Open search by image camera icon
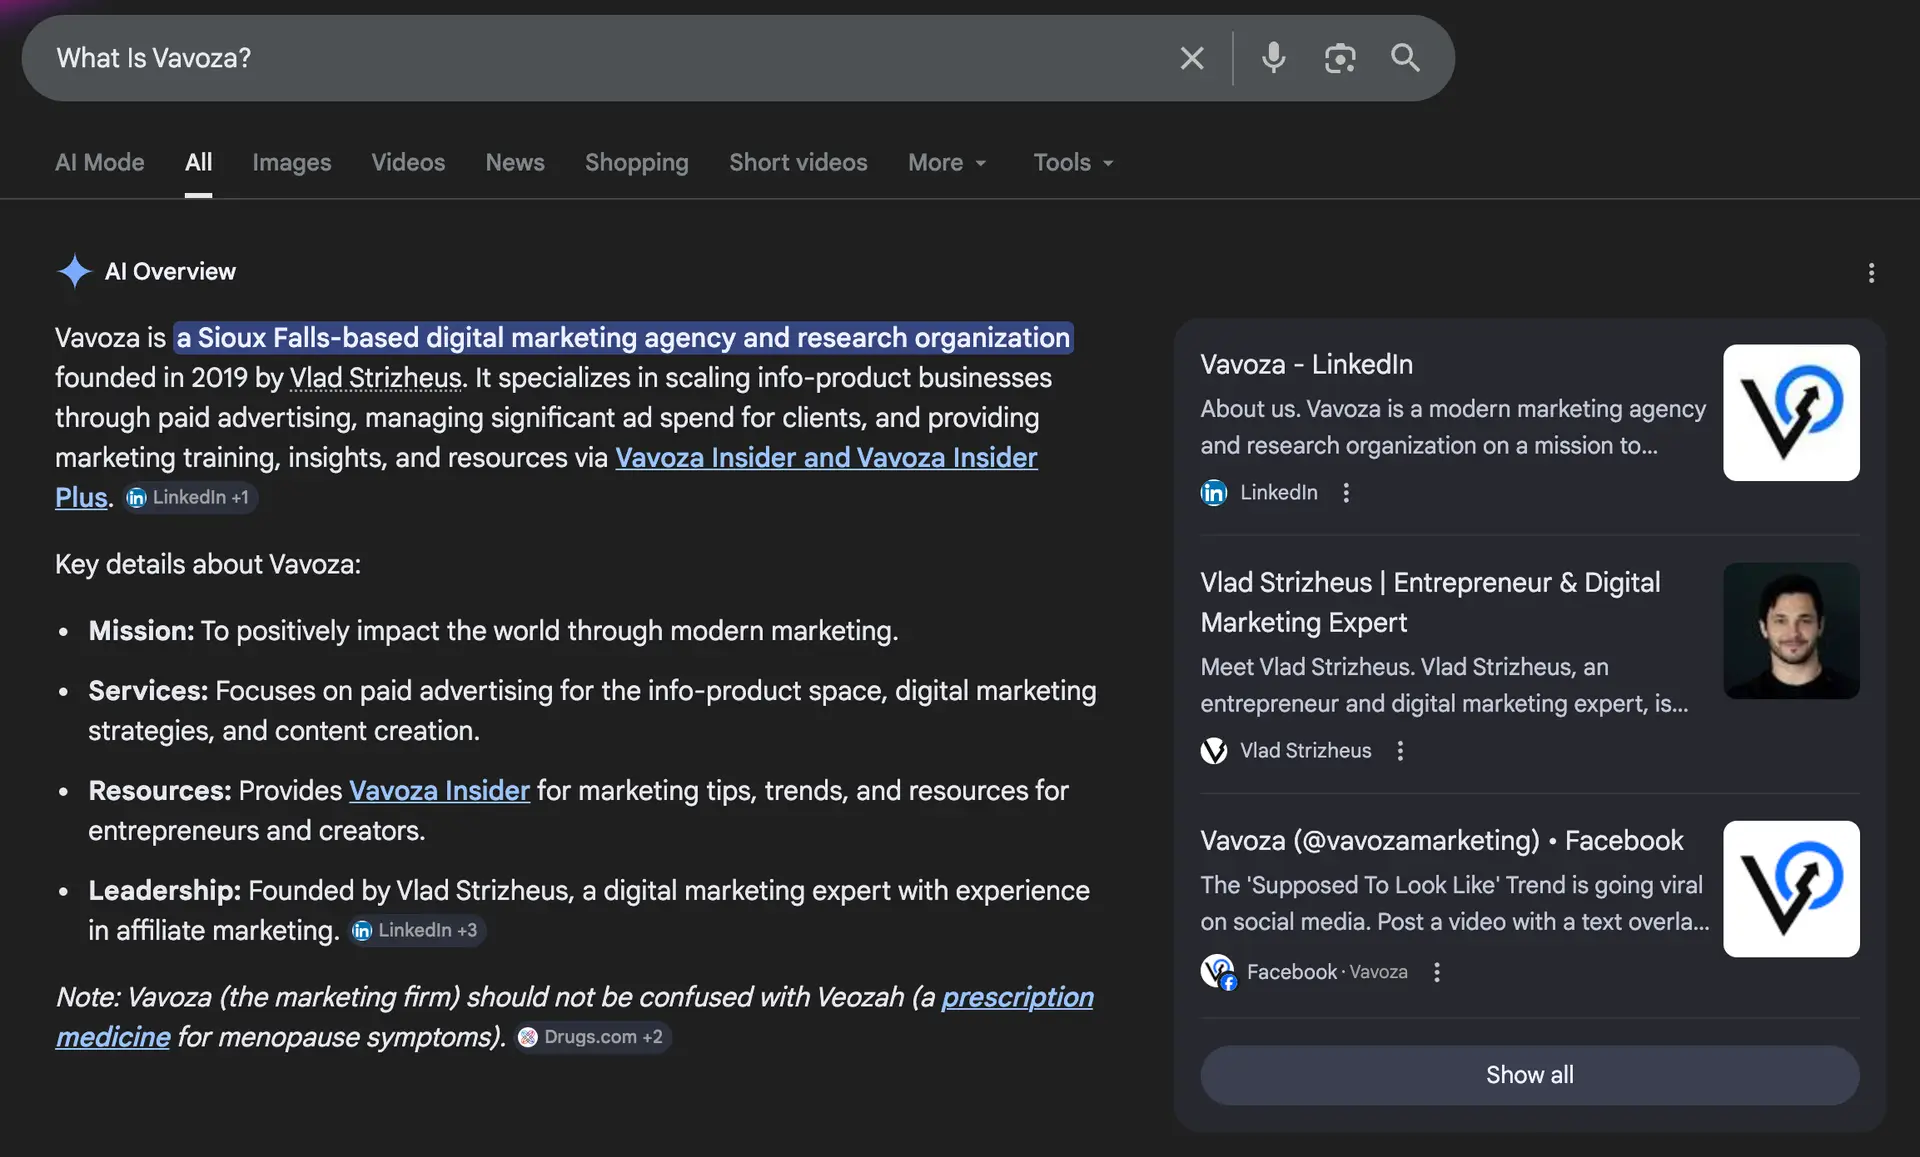 [1339, 58]
